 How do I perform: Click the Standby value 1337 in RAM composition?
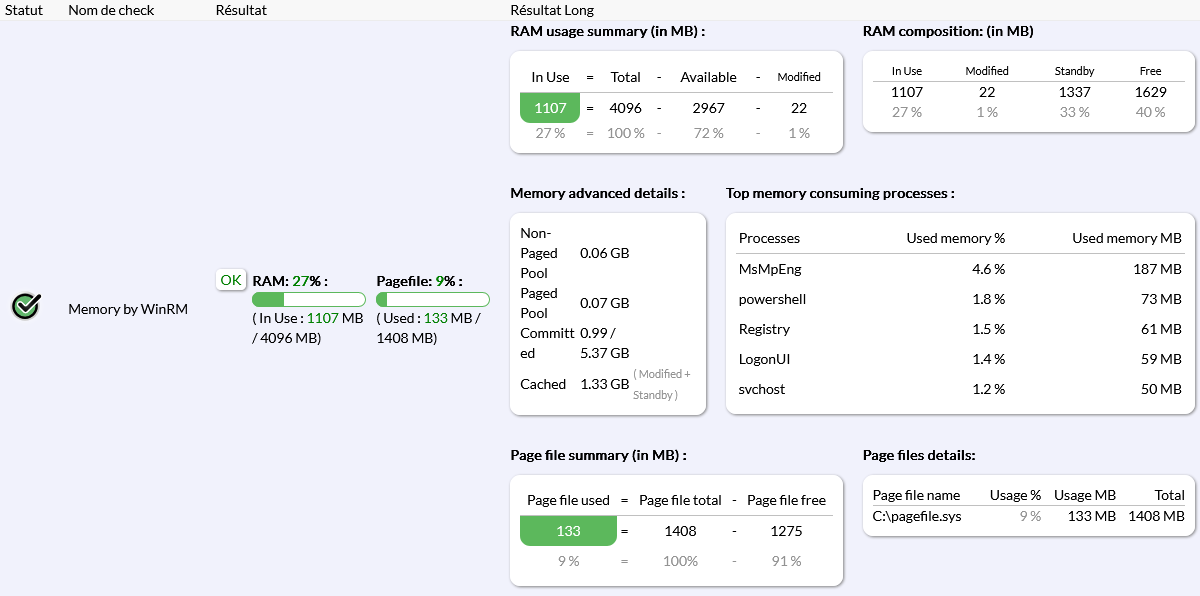[x=1074, y=92]
